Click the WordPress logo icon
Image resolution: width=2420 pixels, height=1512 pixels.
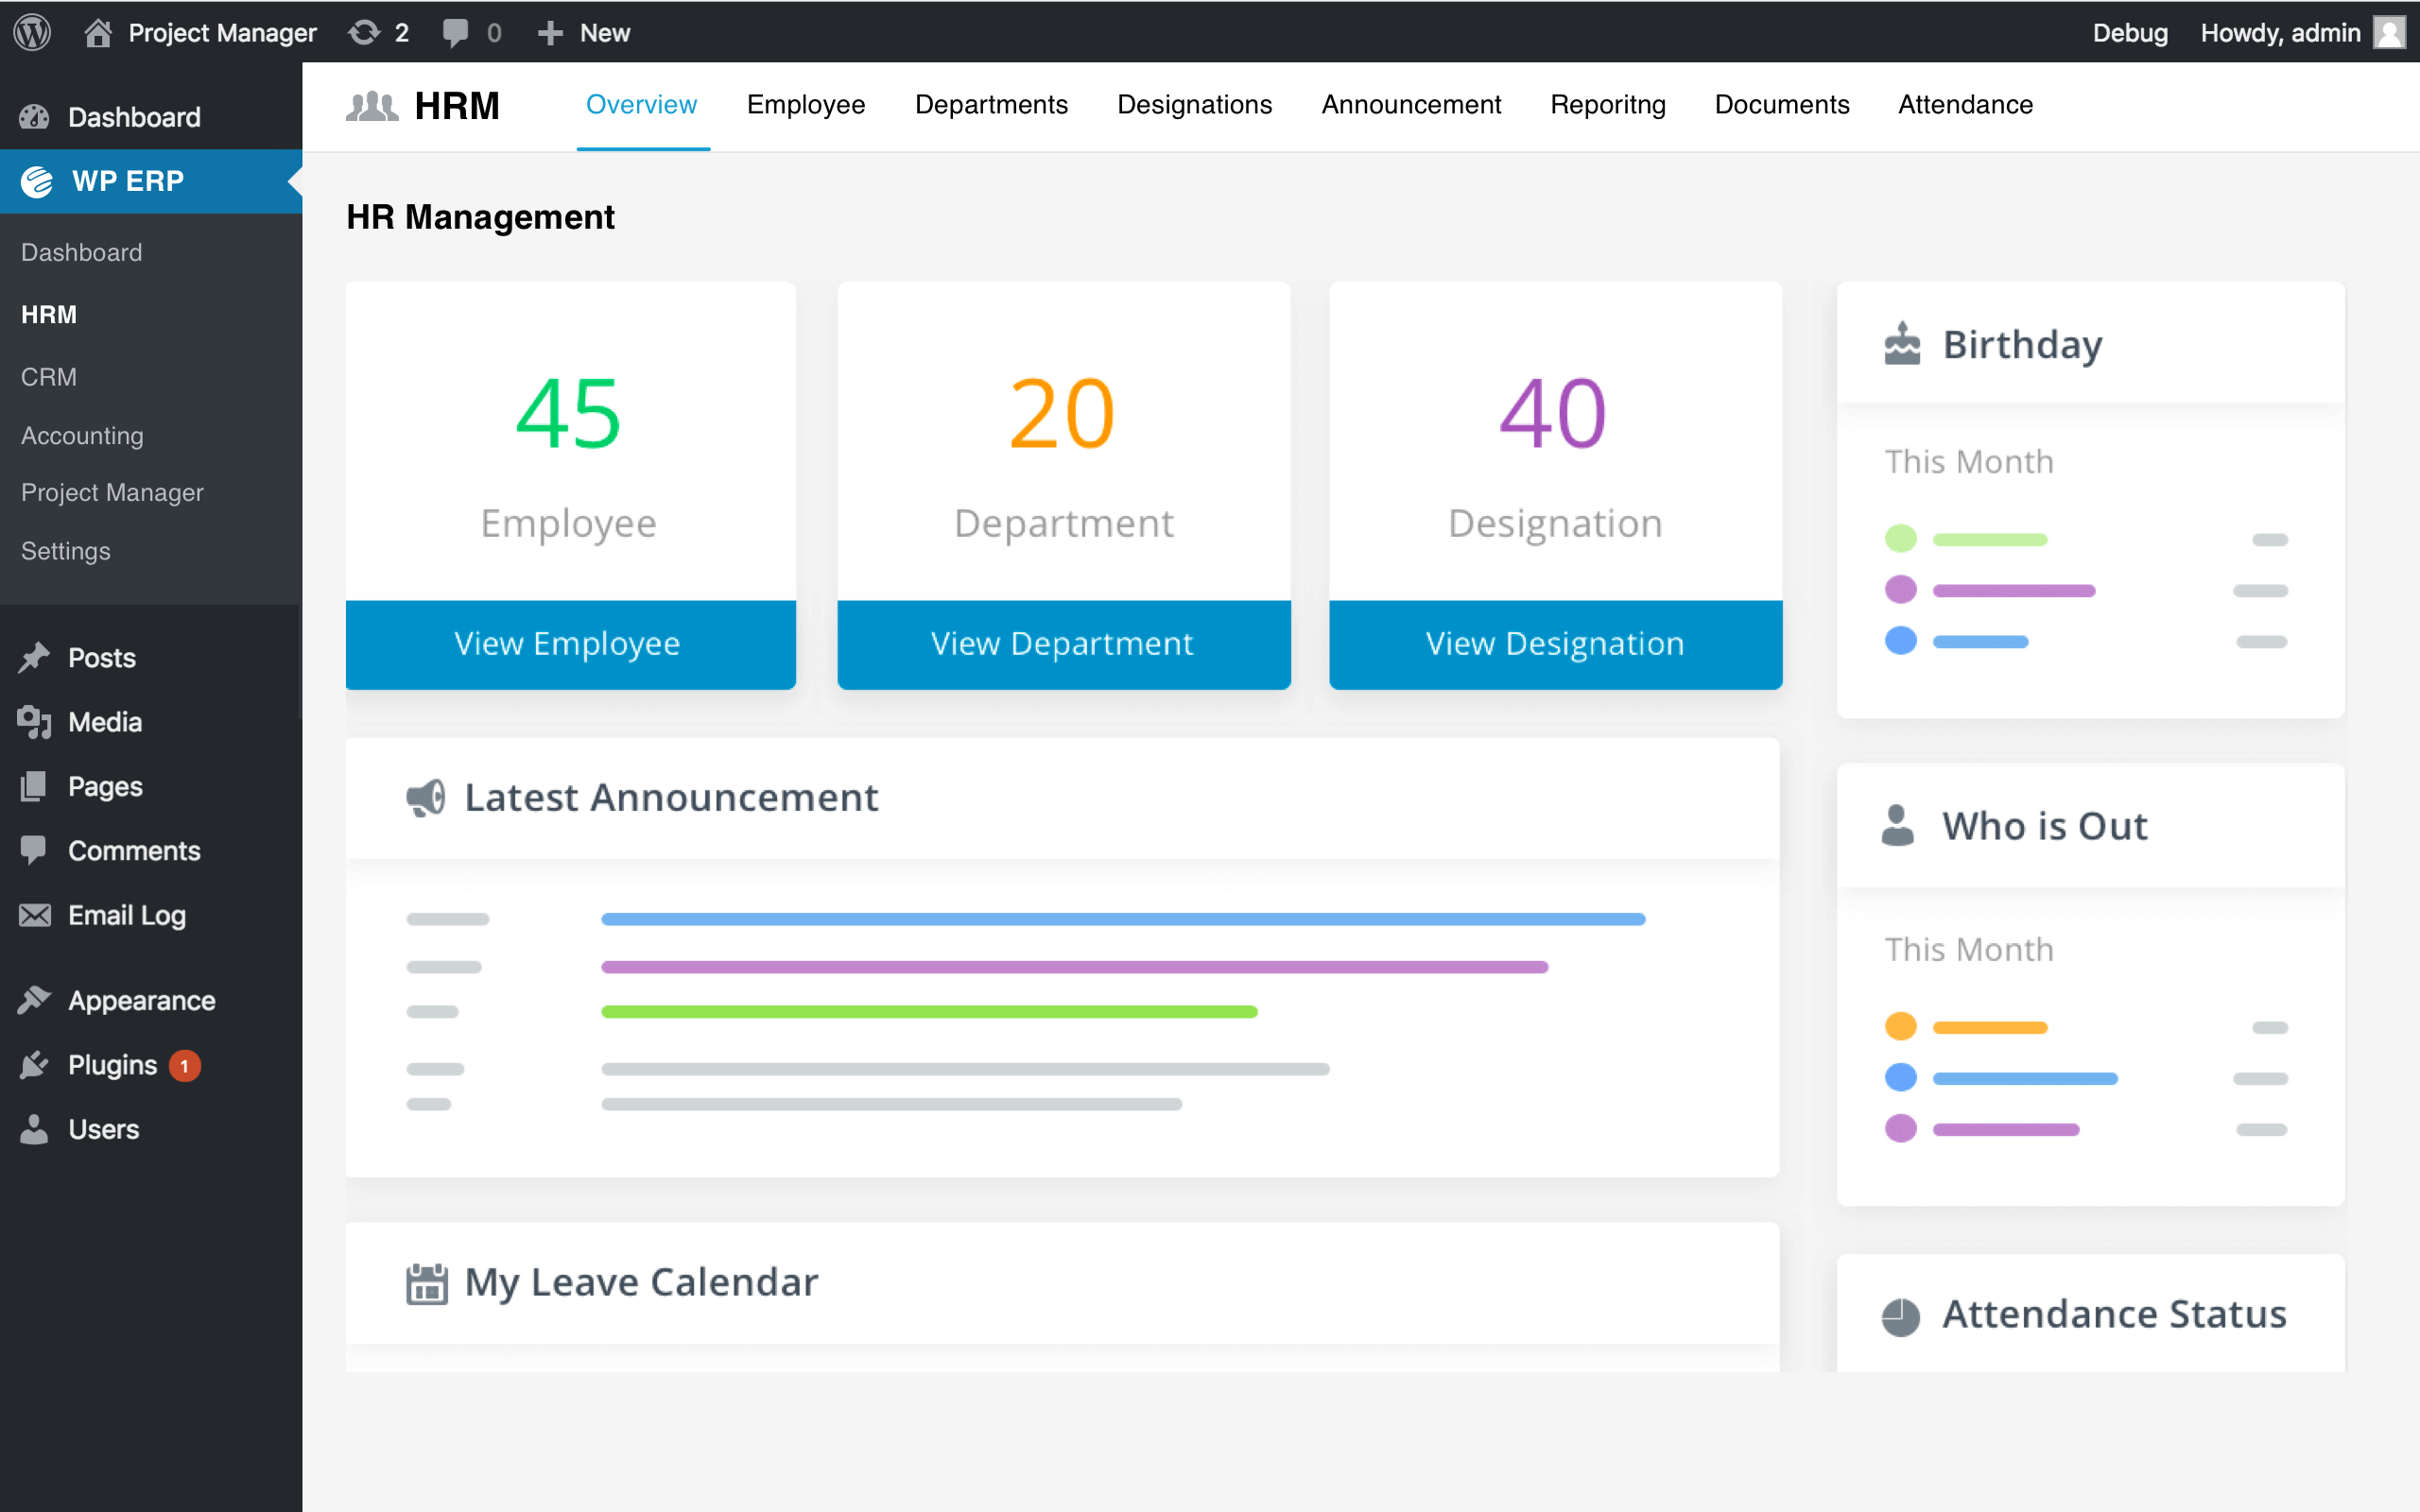(32, 32)
